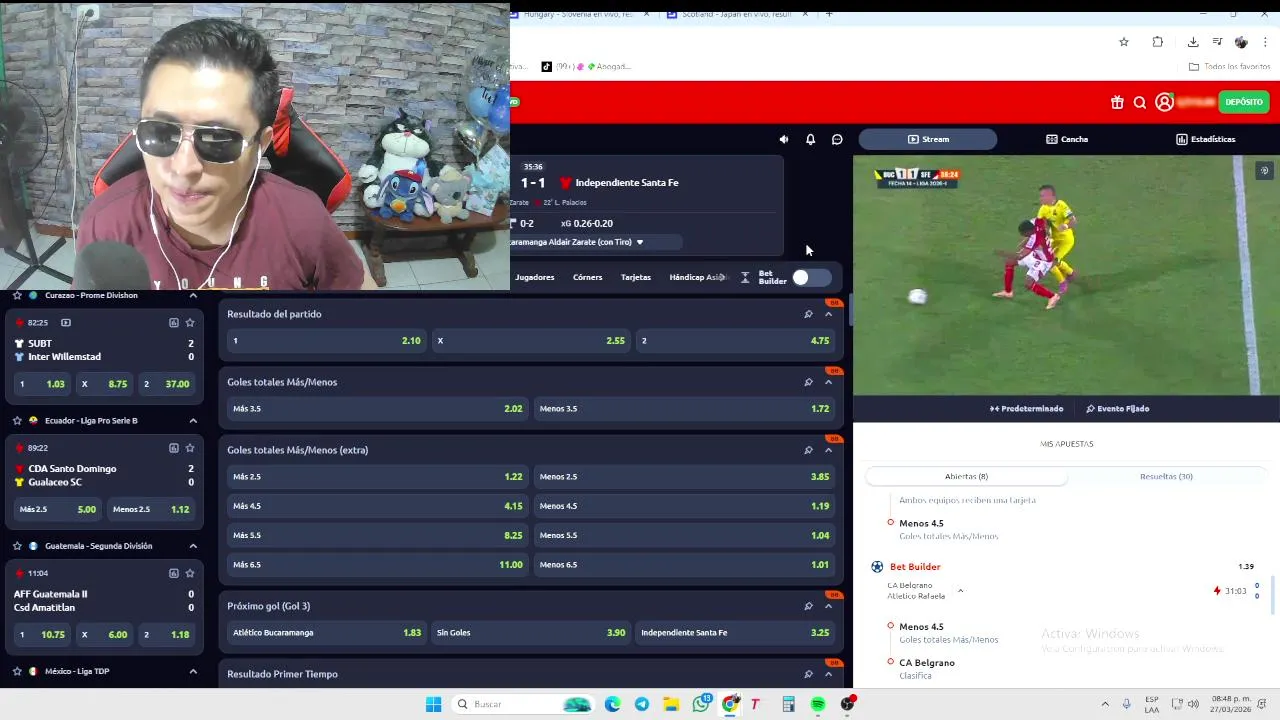Viewport: 1280px width, 720px height.
Task: Open match notifications bell icon
Action: pyautogui.click(x=811, y=139)
